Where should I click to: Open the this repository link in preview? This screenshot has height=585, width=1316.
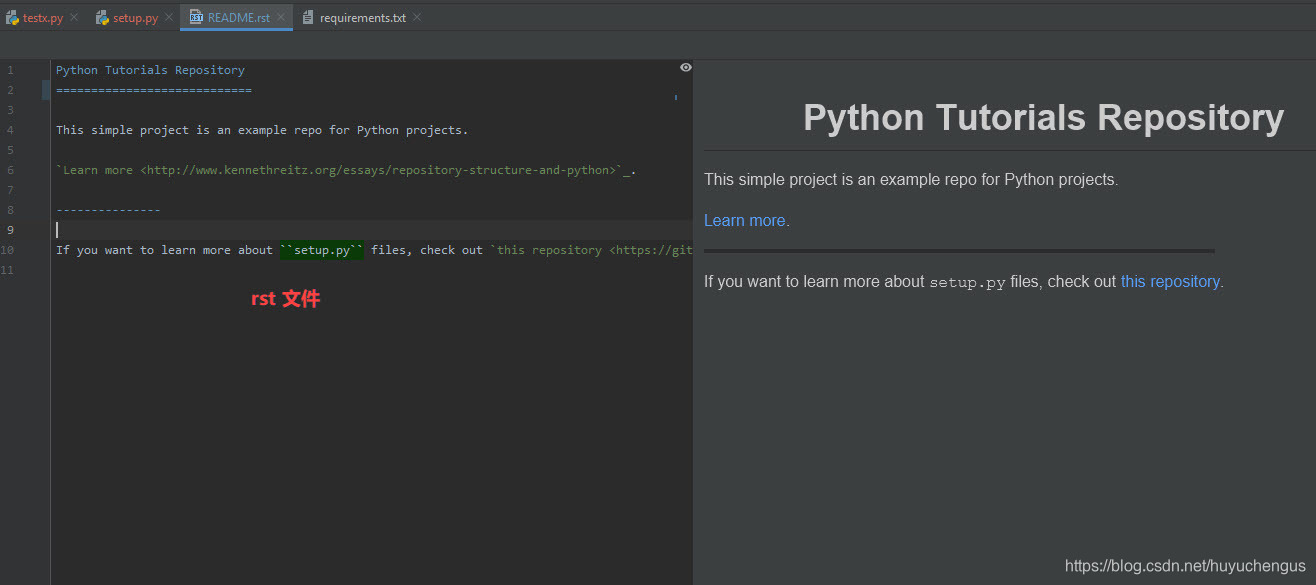(1169, 281)
